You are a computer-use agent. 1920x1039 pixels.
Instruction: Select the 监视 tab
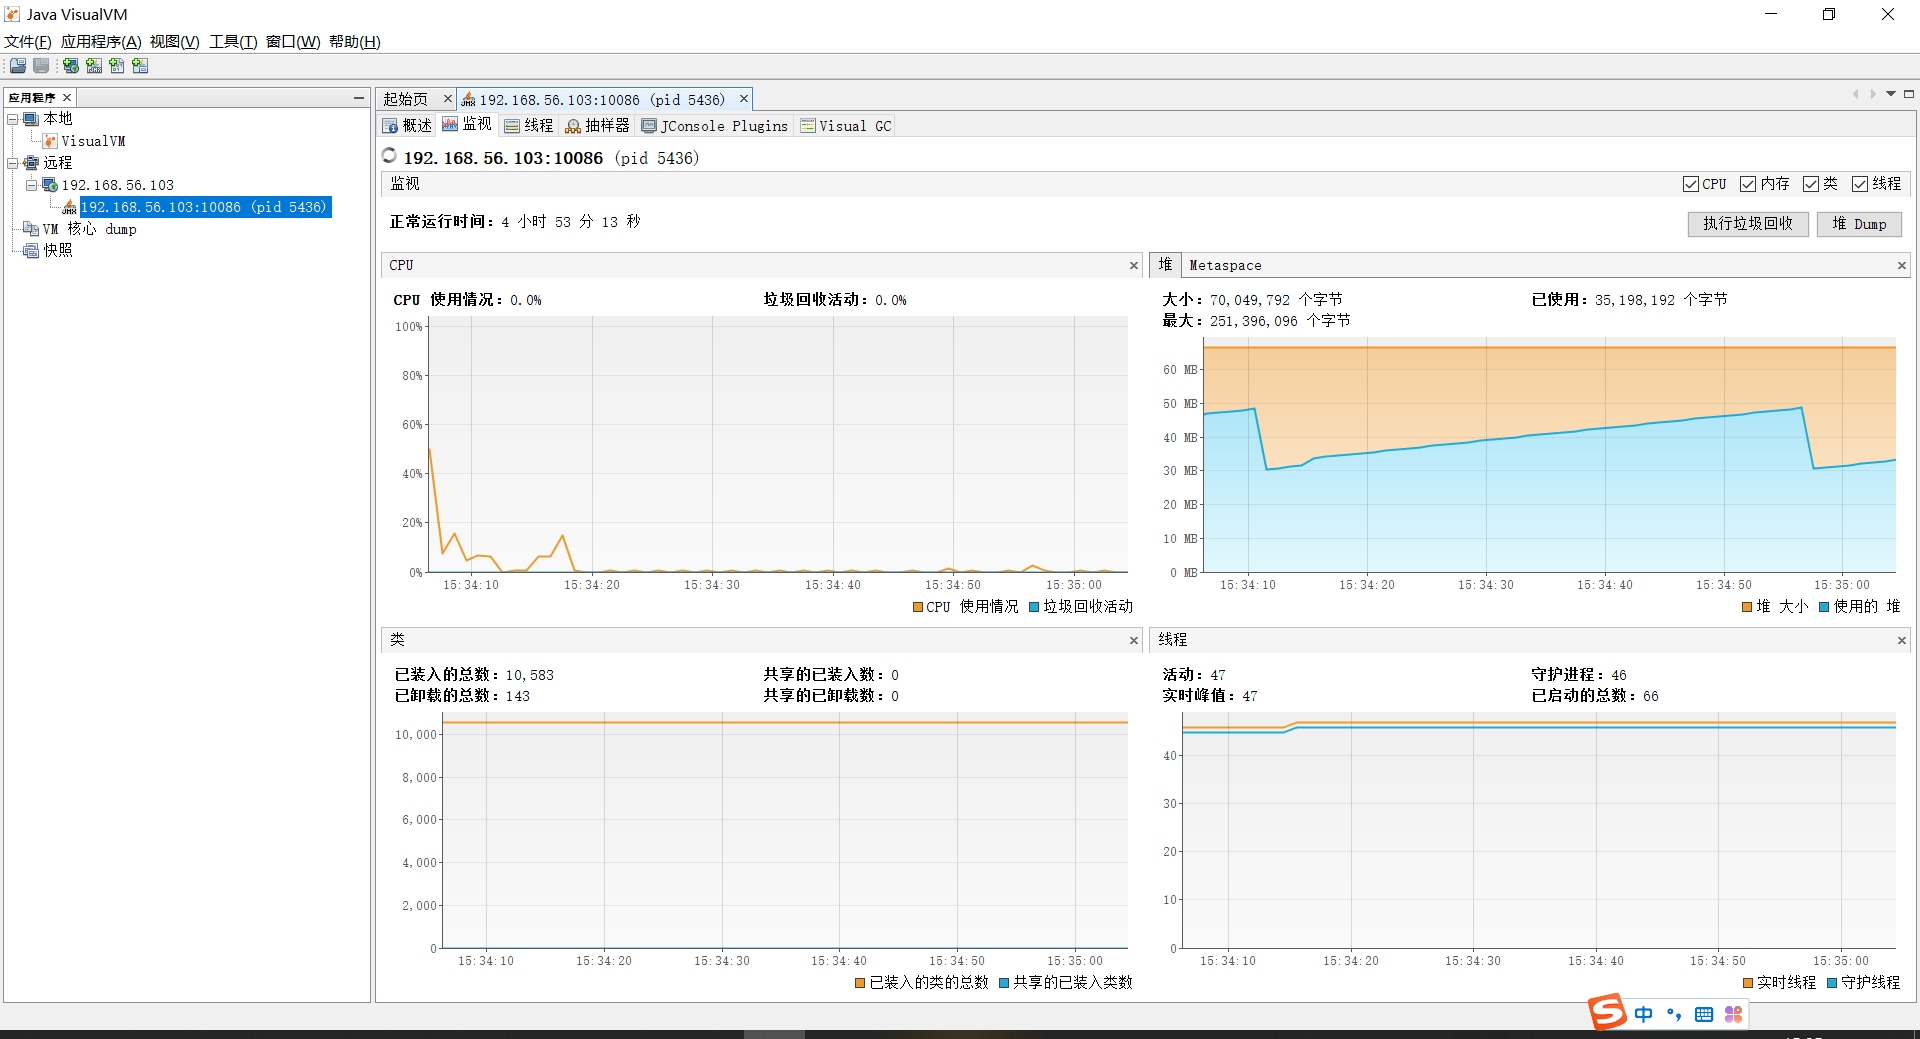pos(467,125)
